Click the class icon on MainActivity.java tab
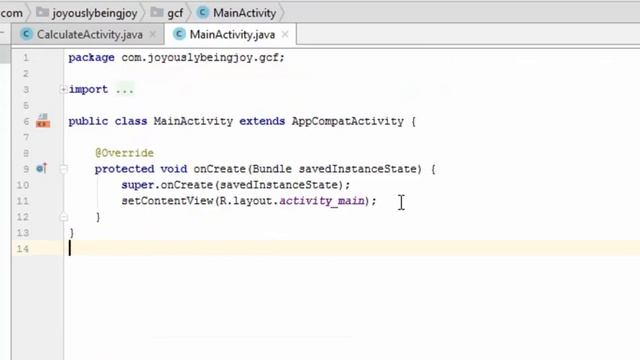This screenshot has height=360, width=640. tap(179, 34)
